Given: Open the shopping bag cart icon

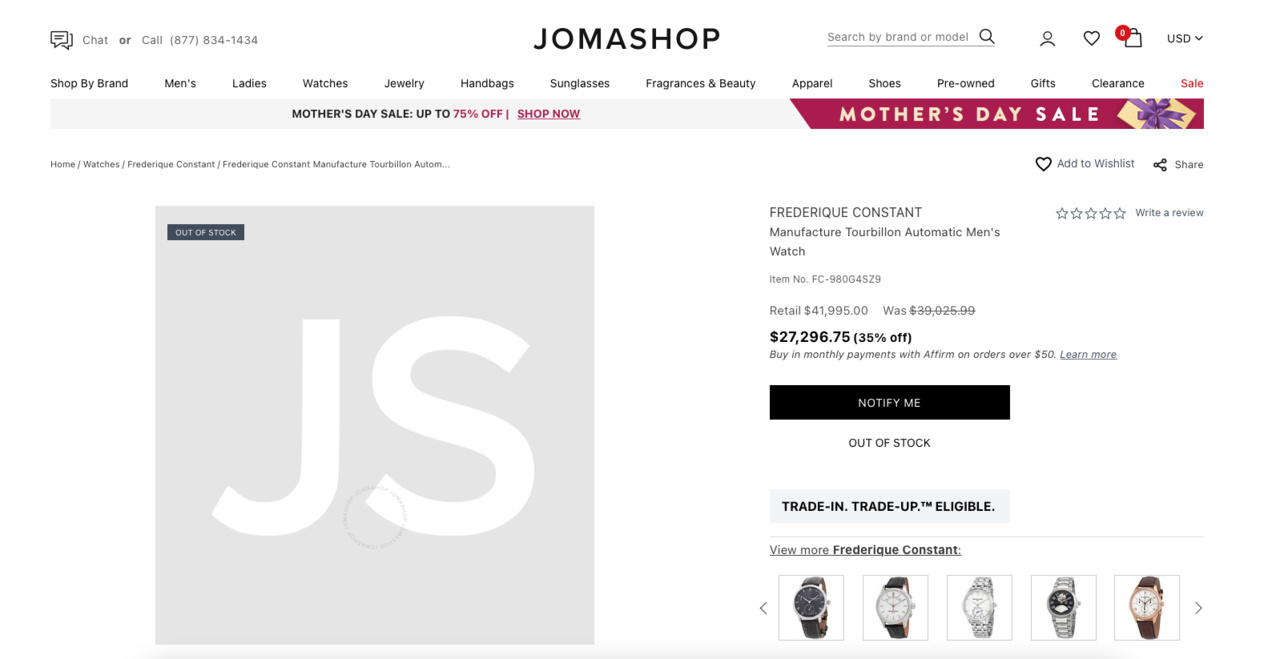Looking at the screenshot, I should click(1133, 39).
